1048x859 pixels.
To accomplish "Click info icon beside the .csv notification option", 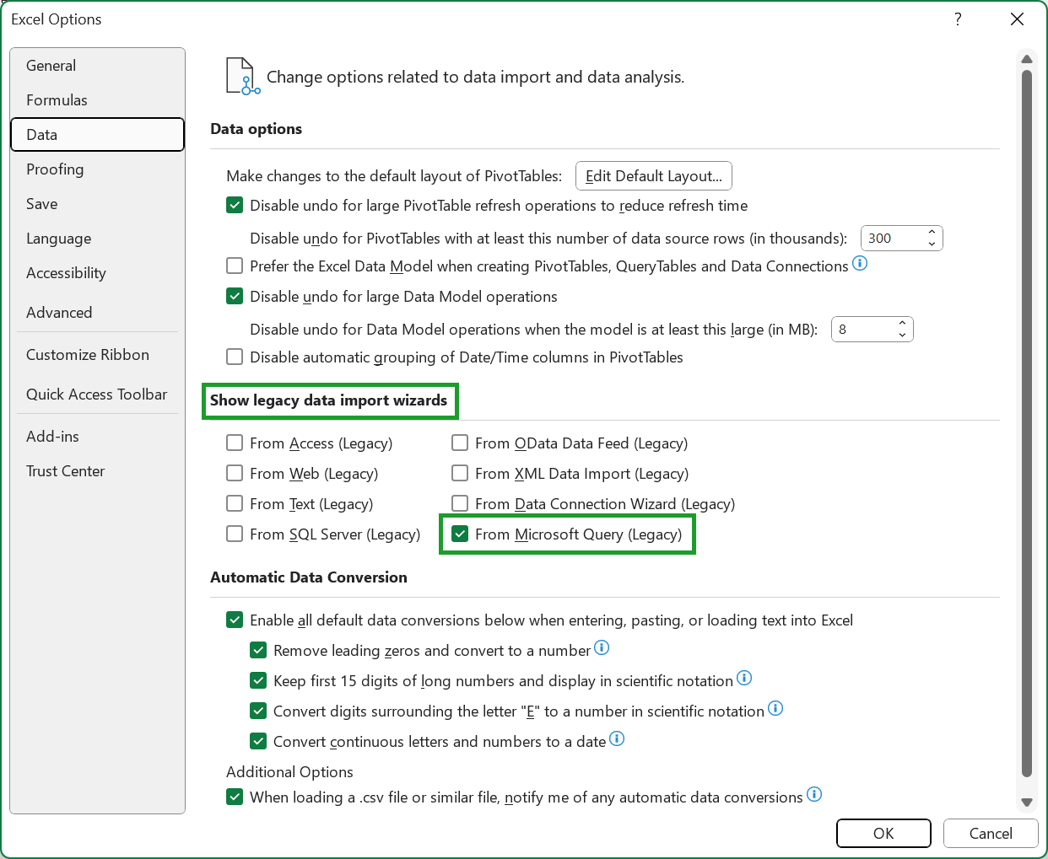I will click(x=815, y=795).
